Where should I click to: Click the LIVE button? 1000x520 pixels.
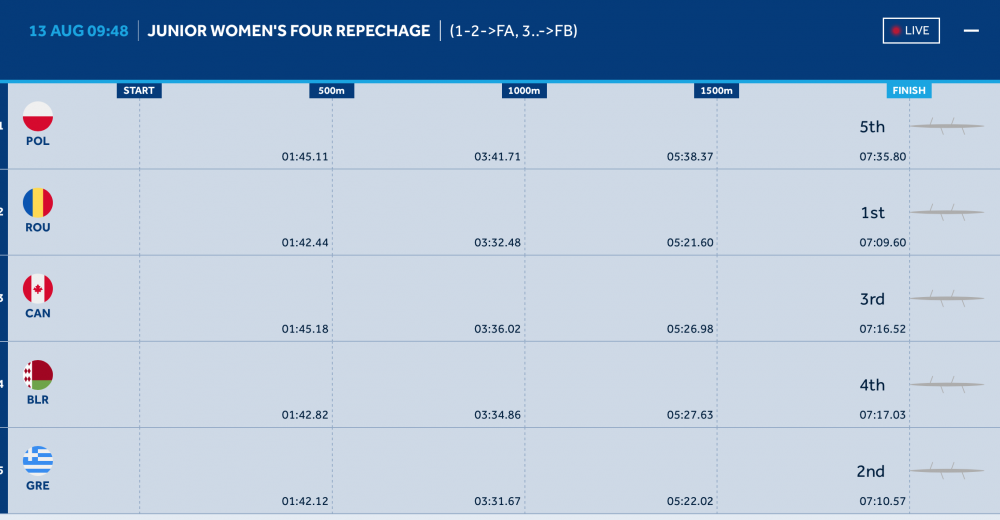coord(911,31)
